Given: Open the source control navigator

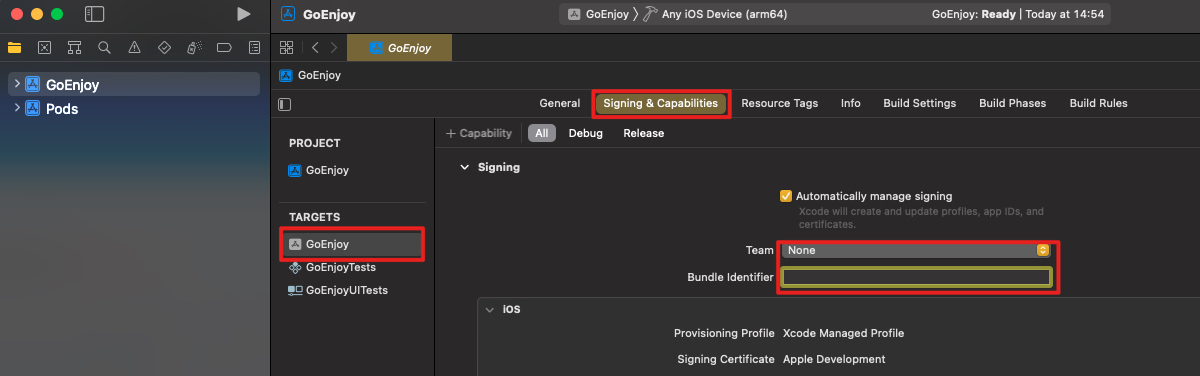Looking at the screenshot, I should coord(44,47).
